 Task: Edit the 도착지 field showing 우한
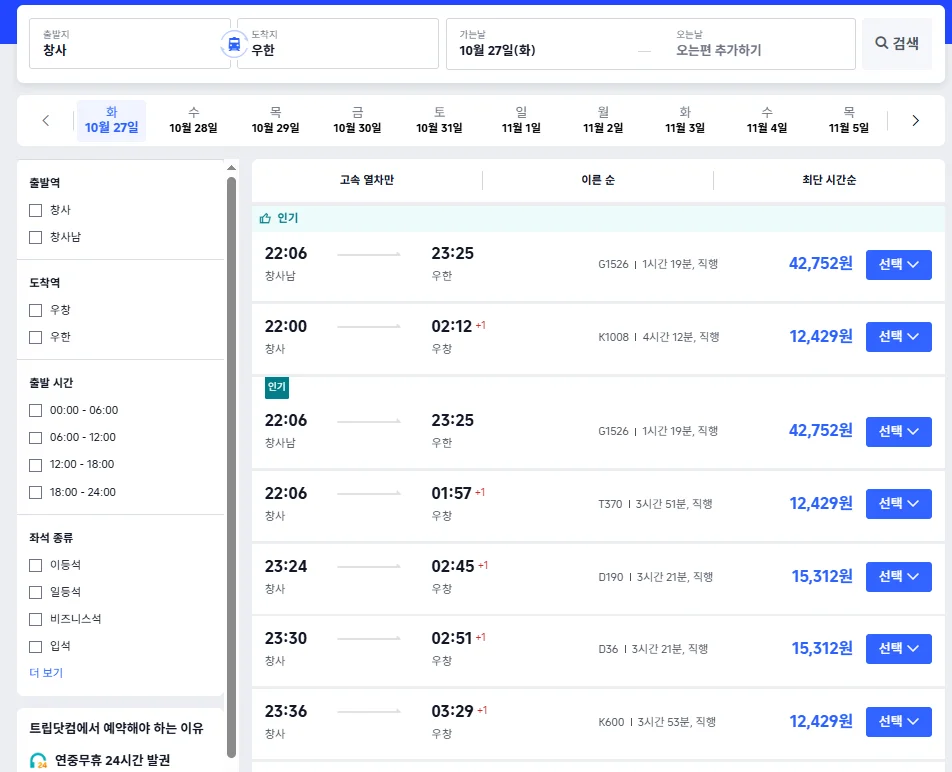[338, 44]
